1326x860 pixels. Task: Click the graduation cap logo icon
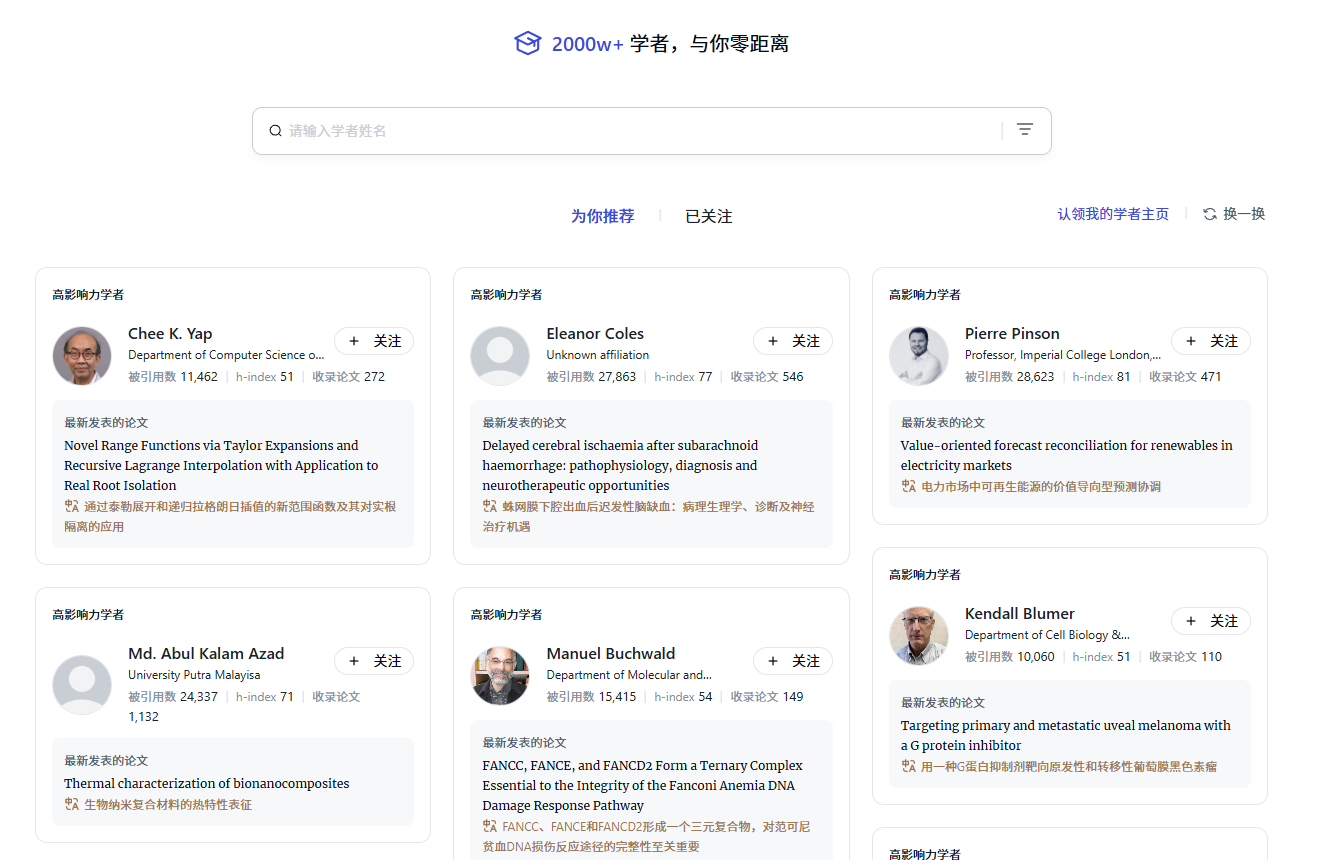pos(527,44)
